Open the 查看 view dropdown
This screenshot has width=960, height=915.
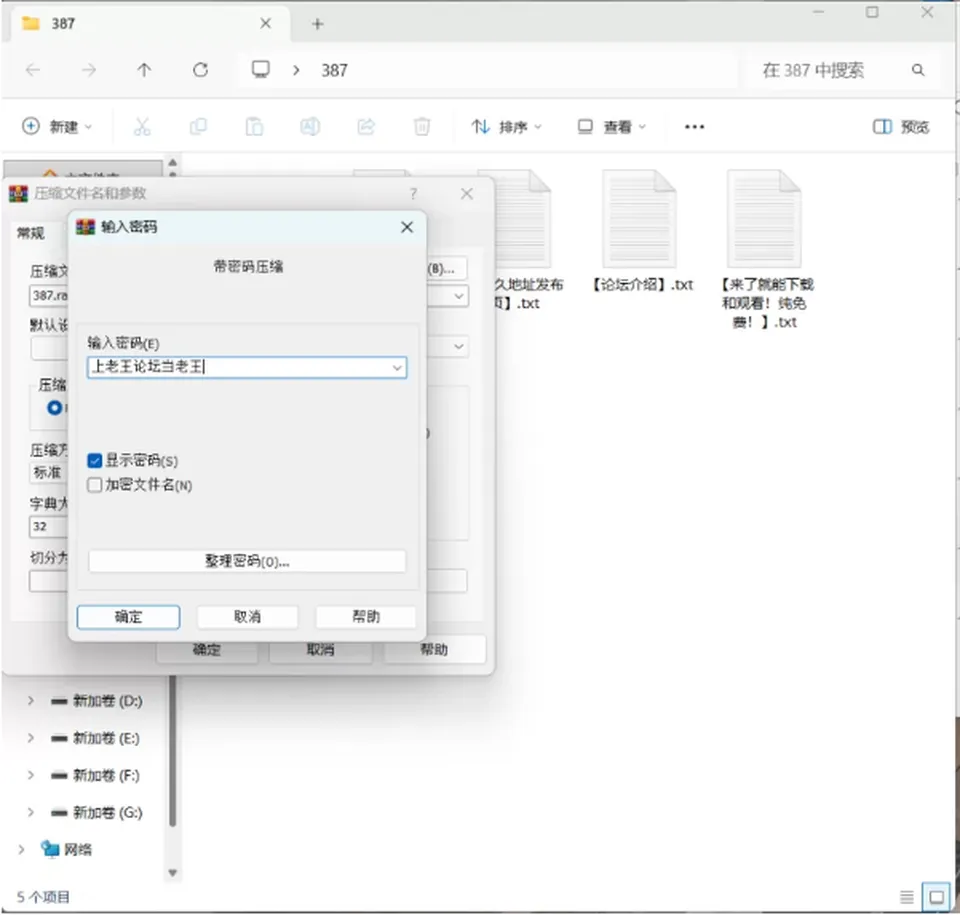pyautogui.click(x=612, y=127)
